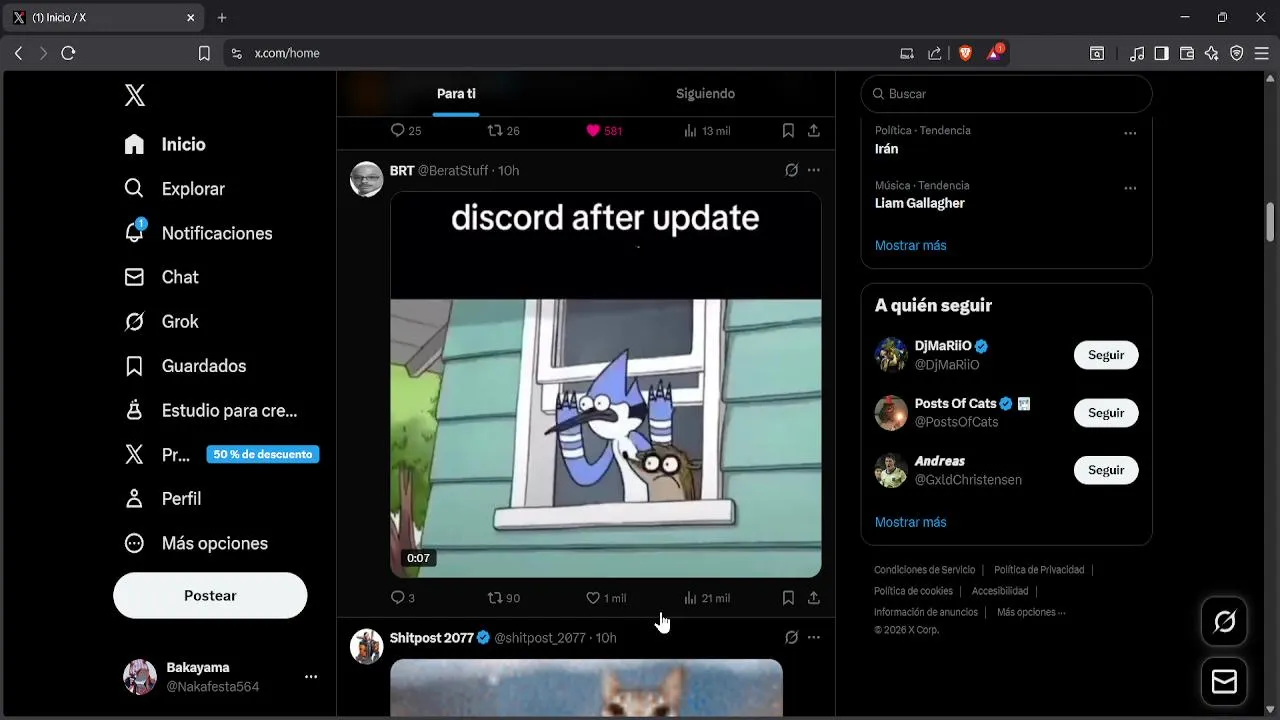
Task: View the top post's 13 mil views
Action: [x=706, y=131]
